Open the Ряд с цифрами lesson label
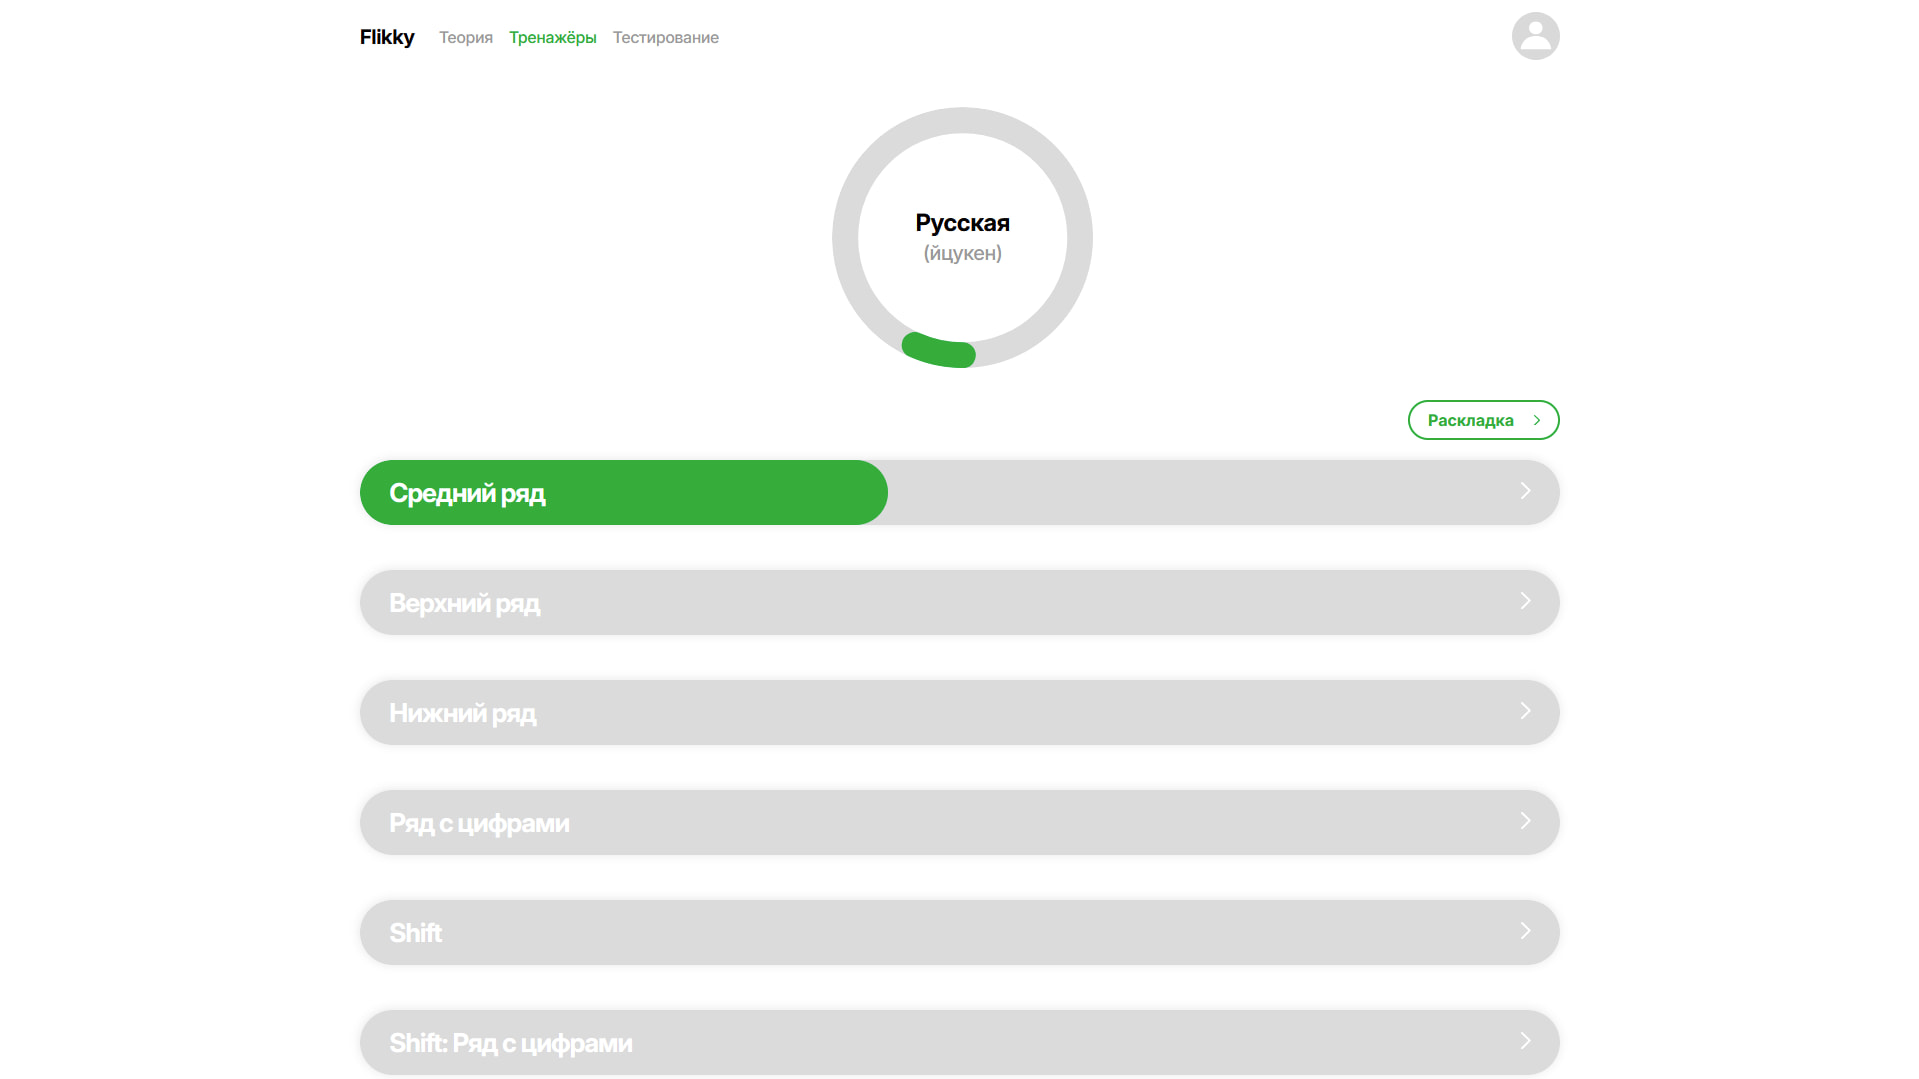 point(479,823)
